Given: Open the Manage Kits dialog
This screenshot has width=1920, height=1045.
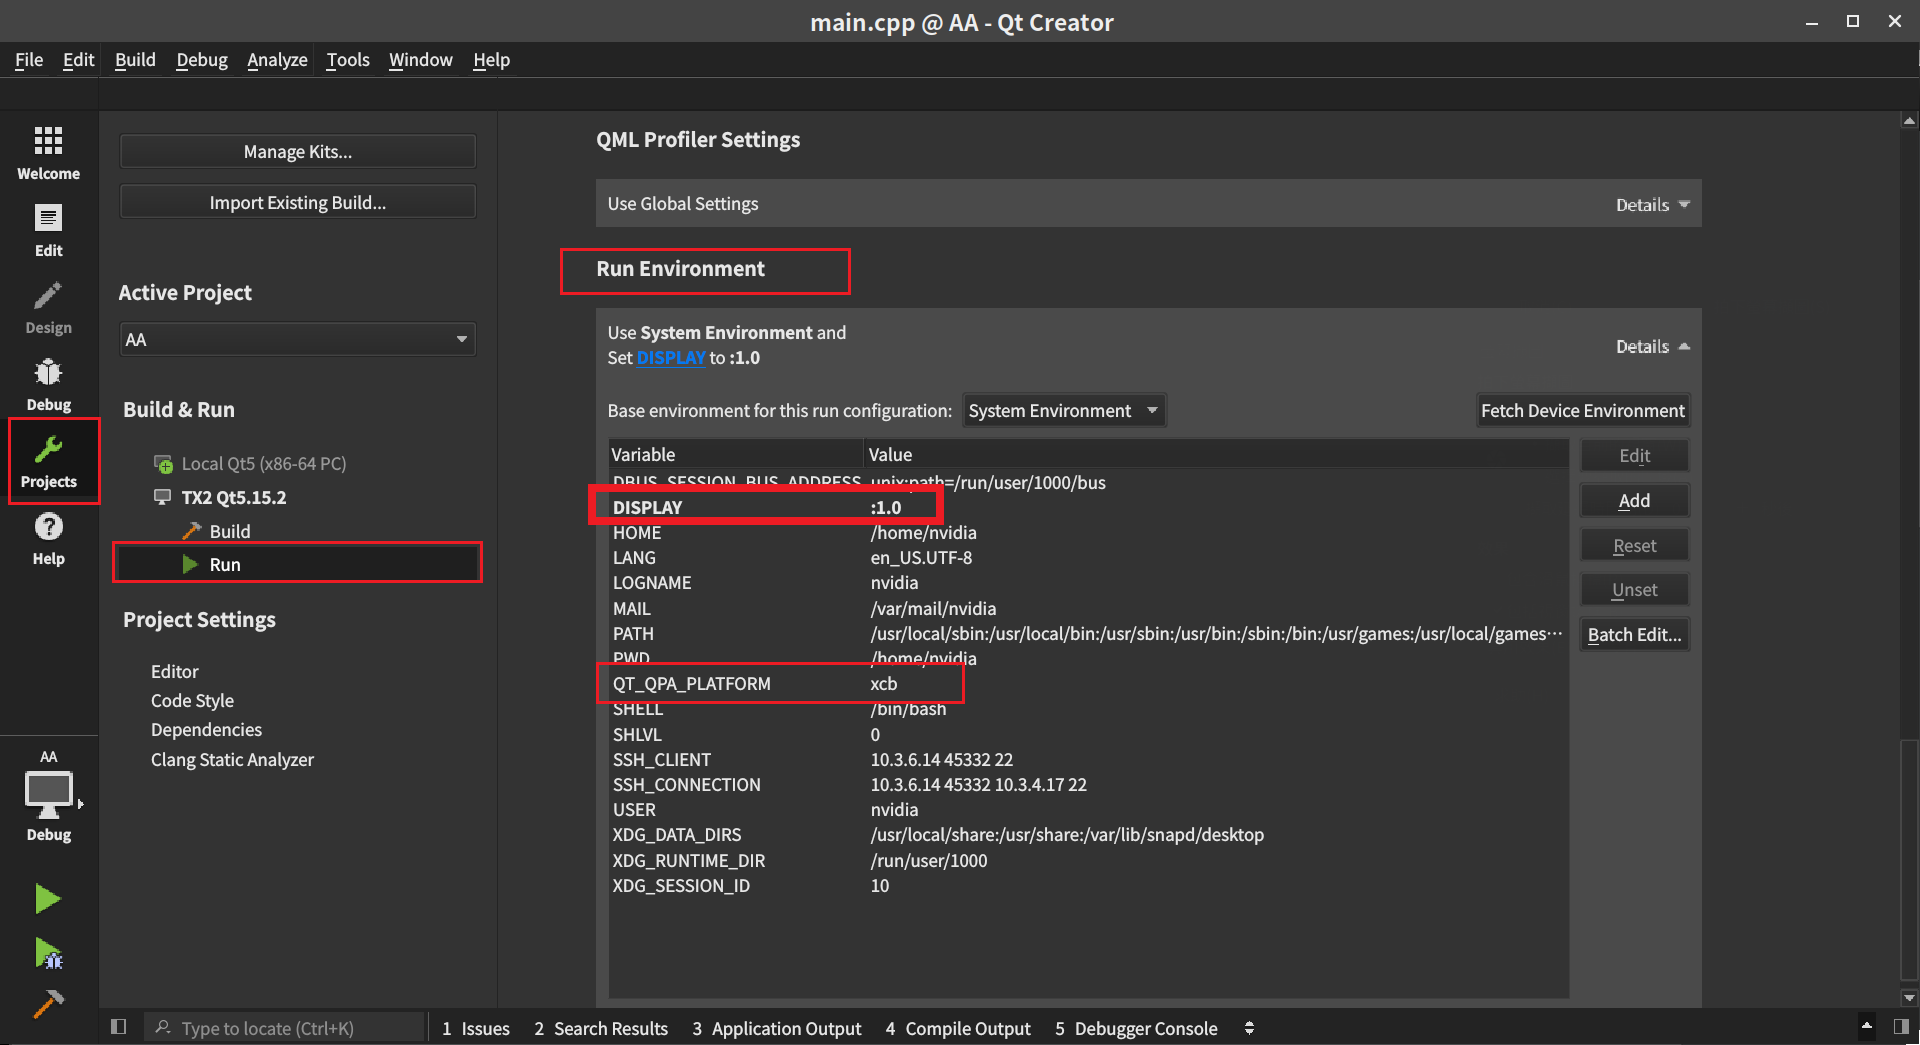Looking at the screenshot, I should point(297,151).
